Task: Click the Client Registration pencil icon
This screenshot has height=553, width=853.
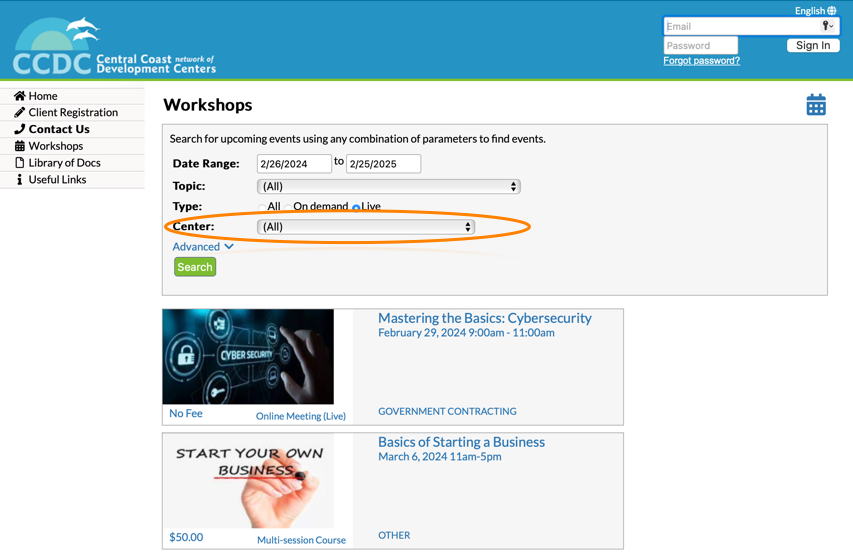Action: 19,113
